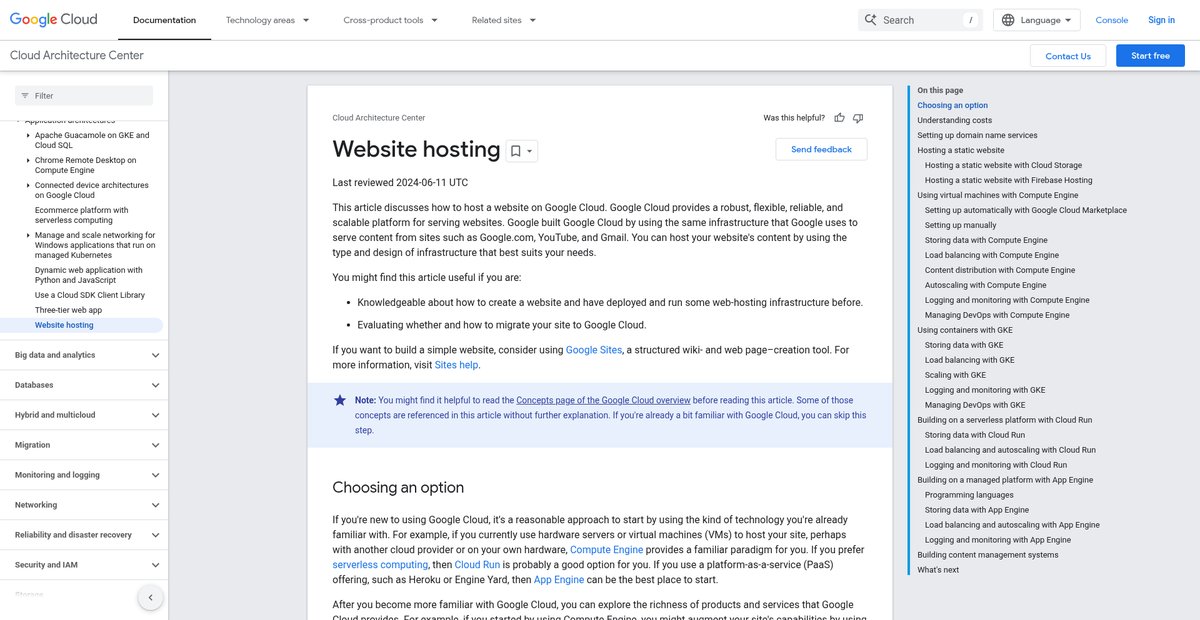The width and height of the screenshot is (1200, 620).
Task: Jump to Hosting a static website
Action: tap(960, 150)
